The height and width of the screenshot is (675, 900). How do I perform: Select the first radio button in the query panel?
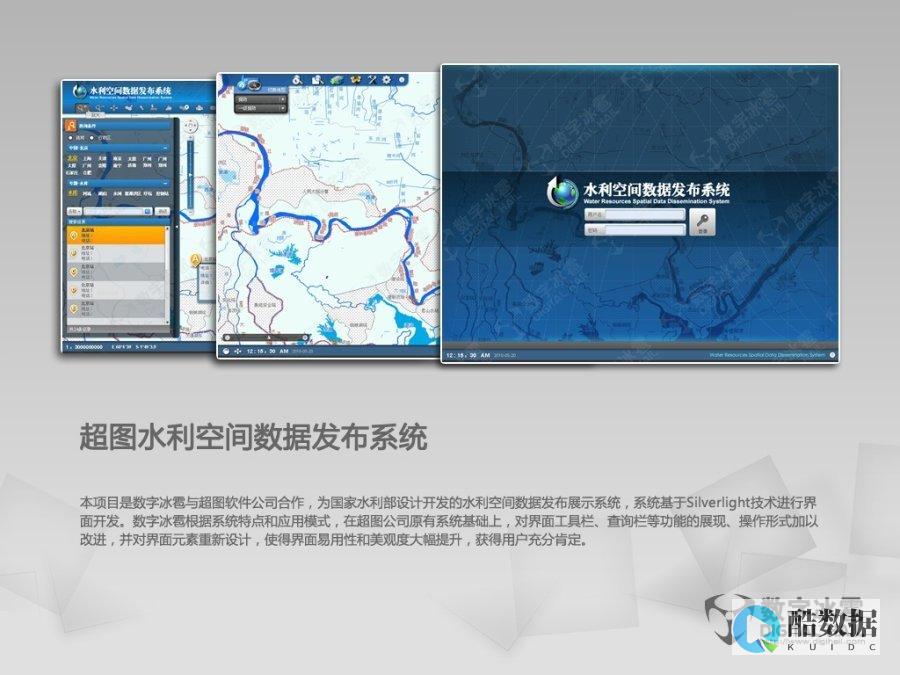pyautogui.click(x=70, y=138)
